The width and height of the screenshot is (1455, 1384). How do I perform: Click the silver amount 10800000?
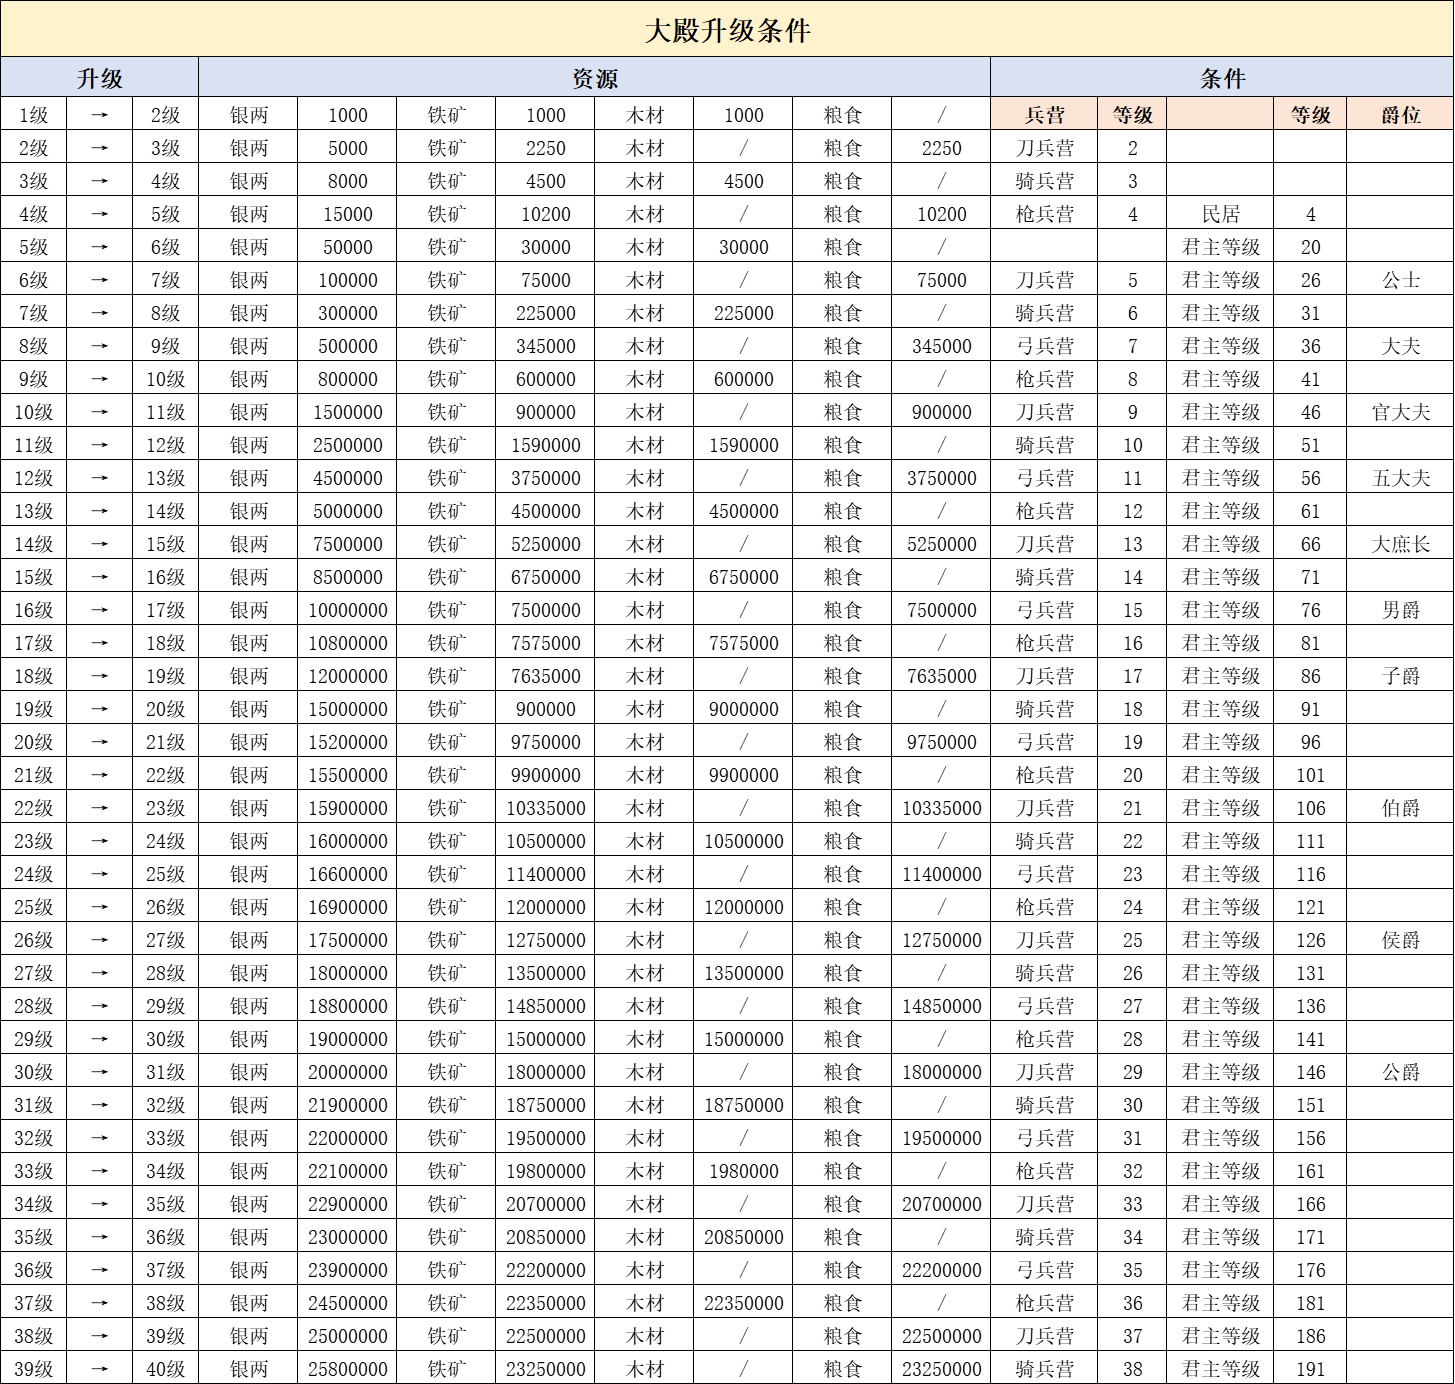(347, 643)
